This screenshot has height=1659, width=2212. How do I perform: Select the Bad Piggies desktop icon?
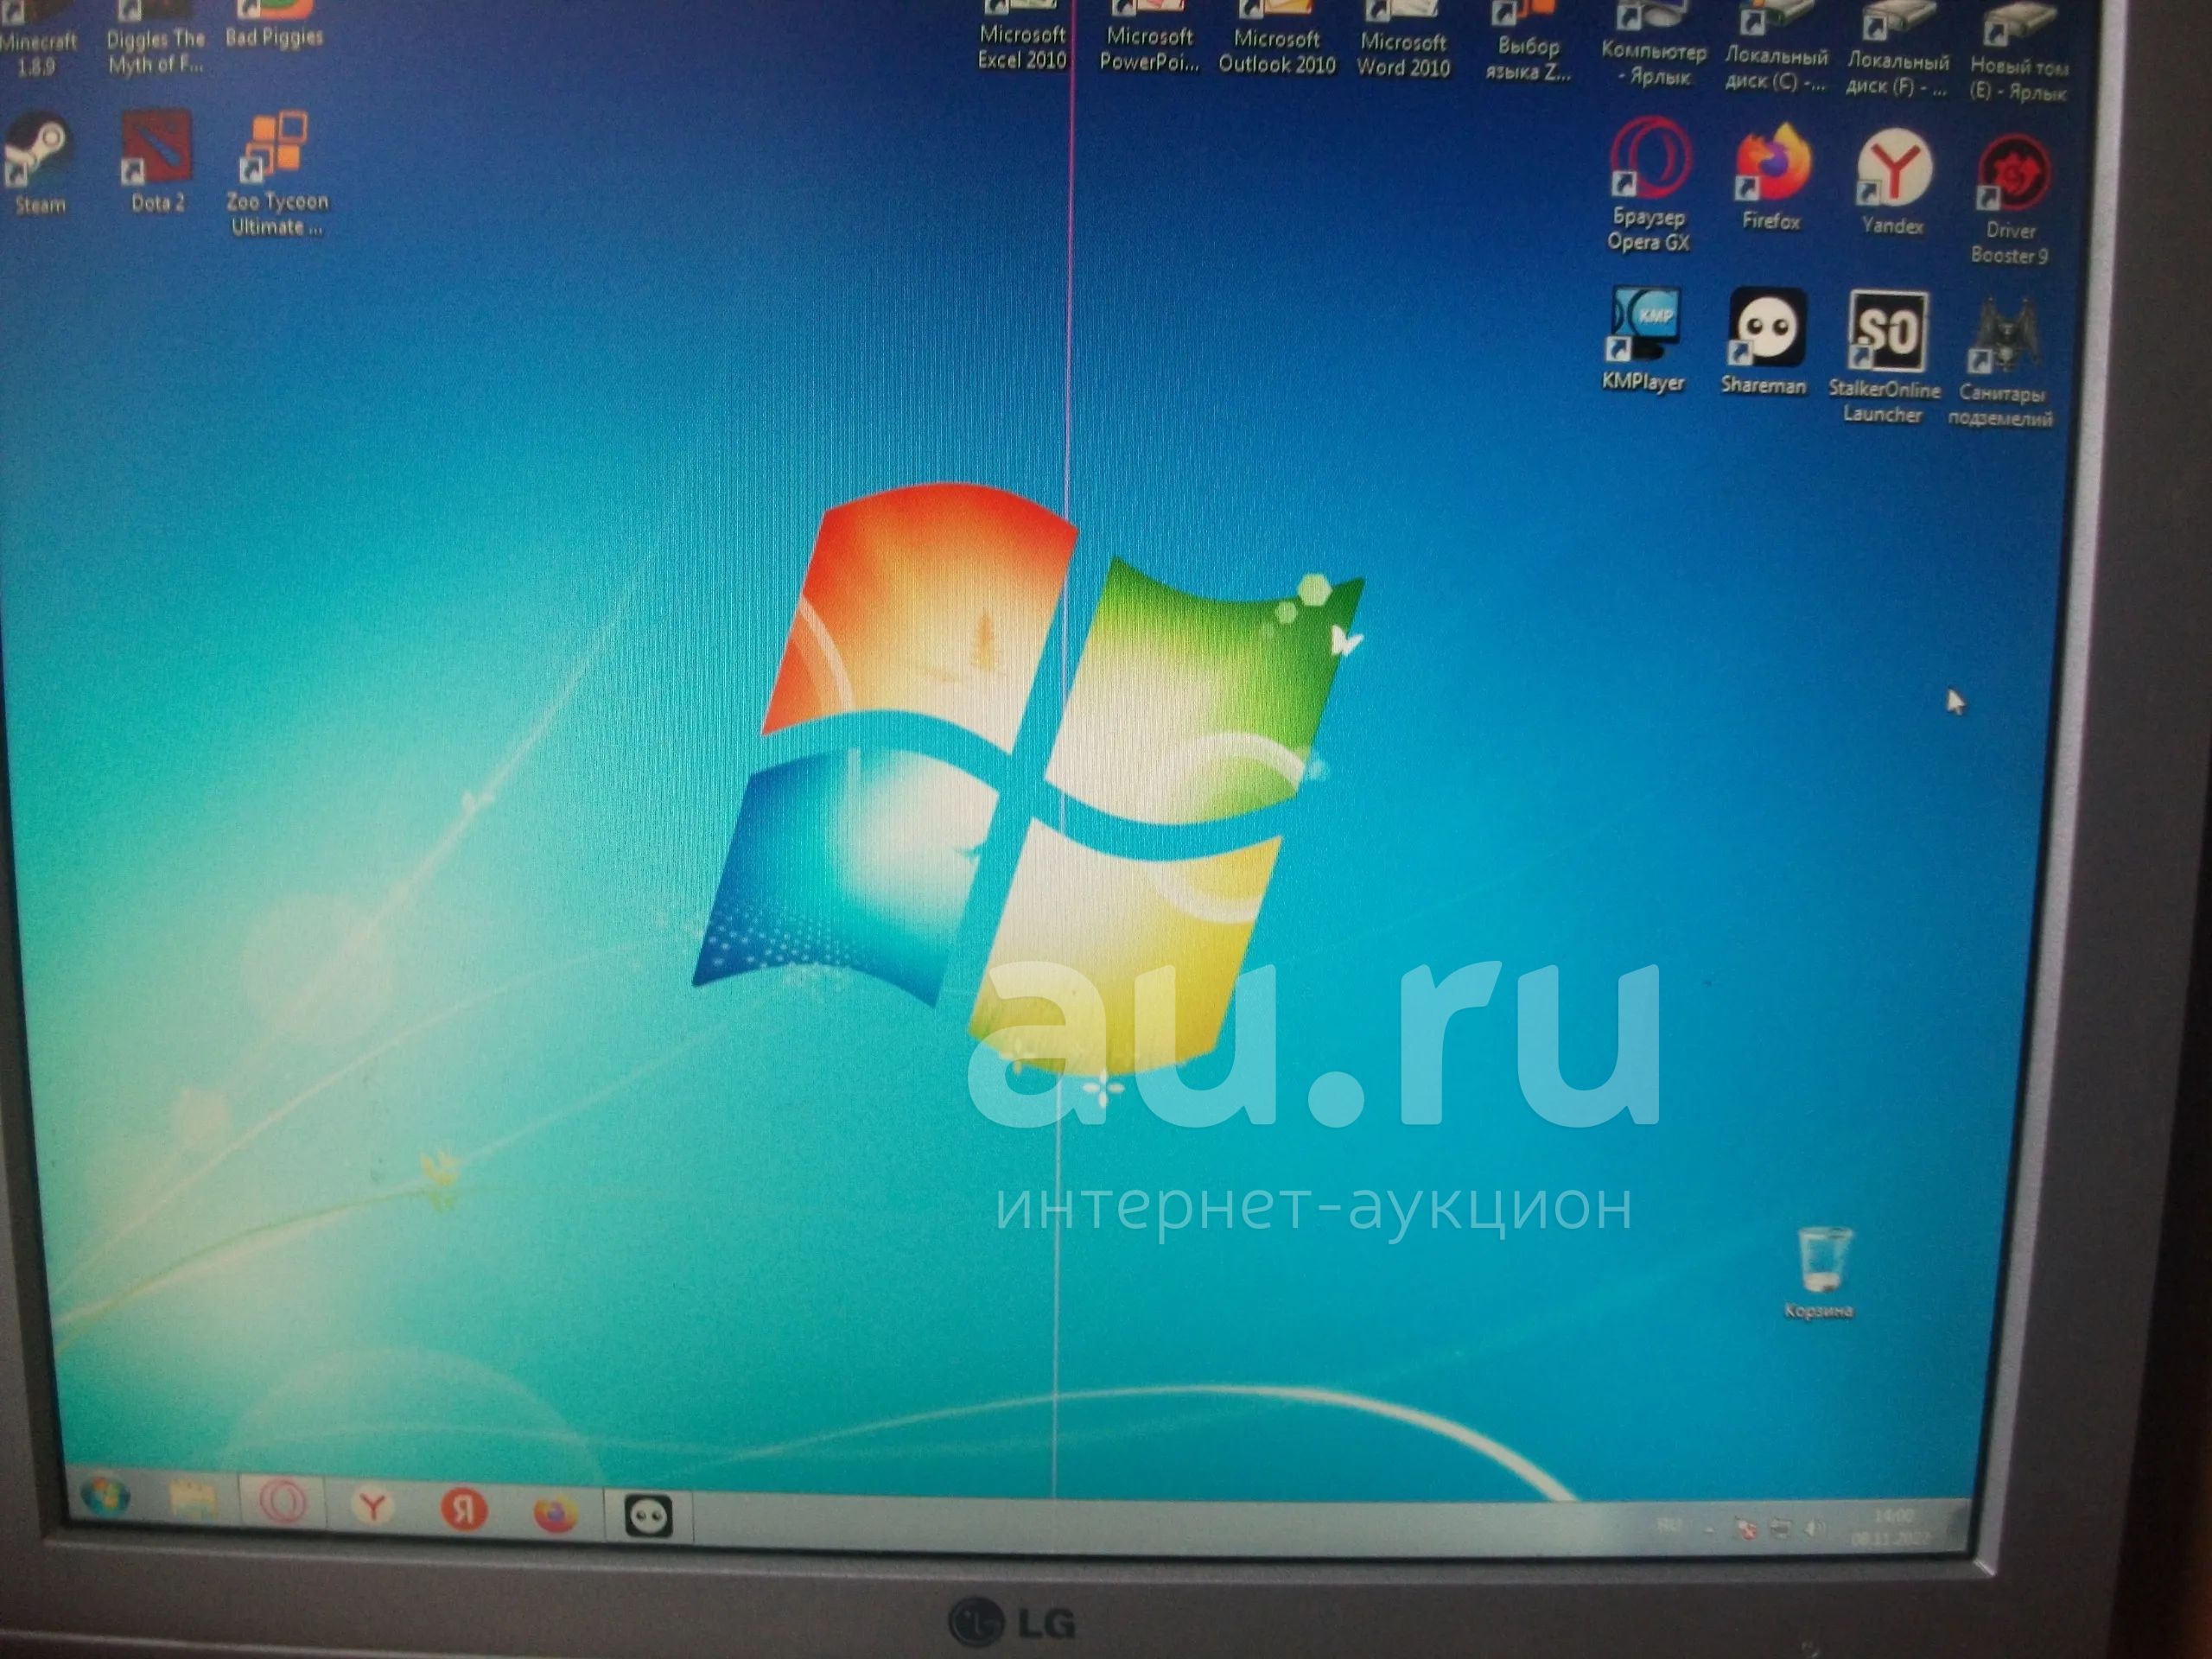[x=274, y=25]
